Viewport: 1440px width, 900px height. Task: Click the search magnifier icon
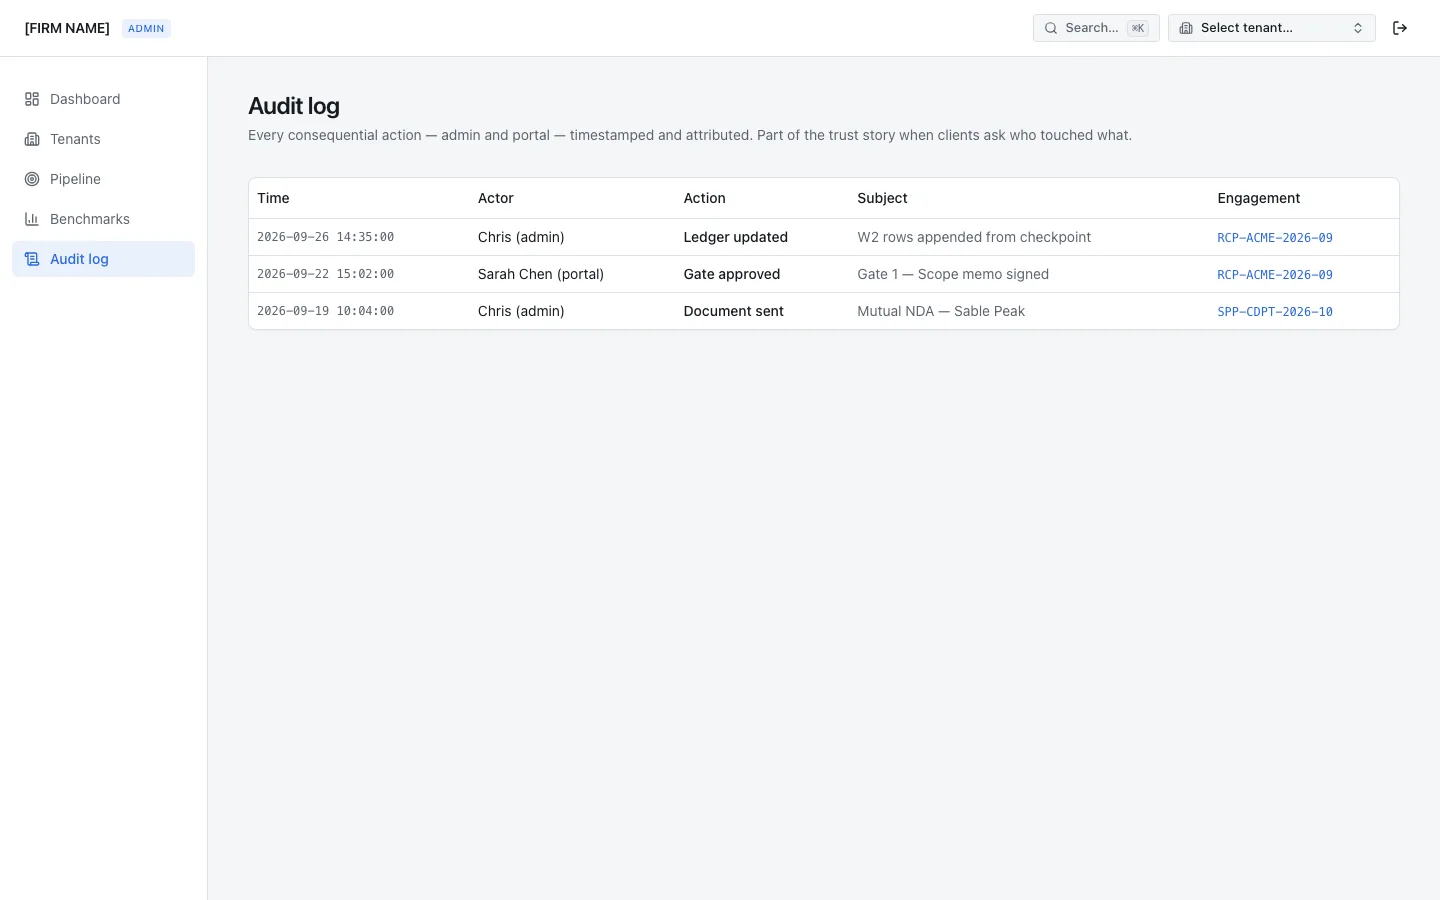(x=1051, y=28)
